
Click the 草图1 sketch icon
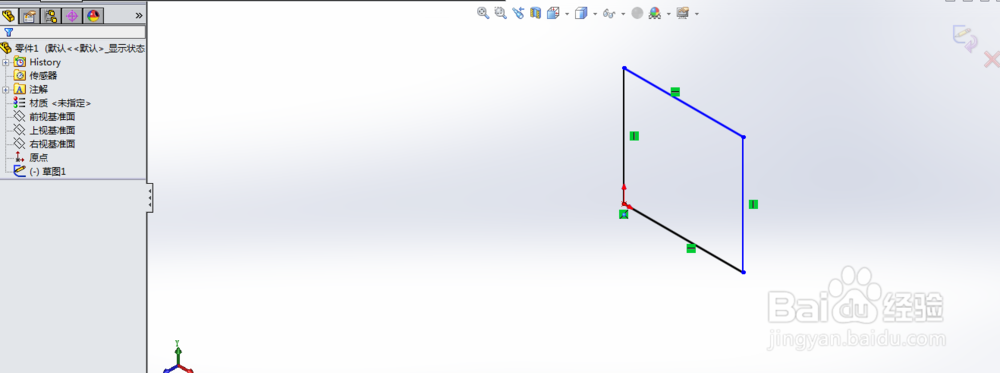click(19, 171)
